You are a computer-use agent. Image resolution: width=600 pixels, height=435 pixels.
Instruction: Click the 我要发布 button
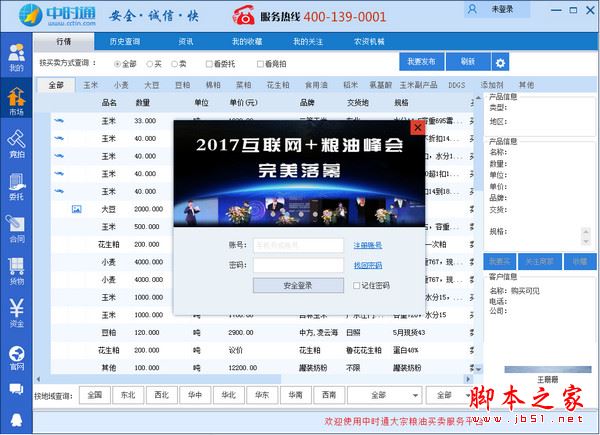tap(422, 62)
